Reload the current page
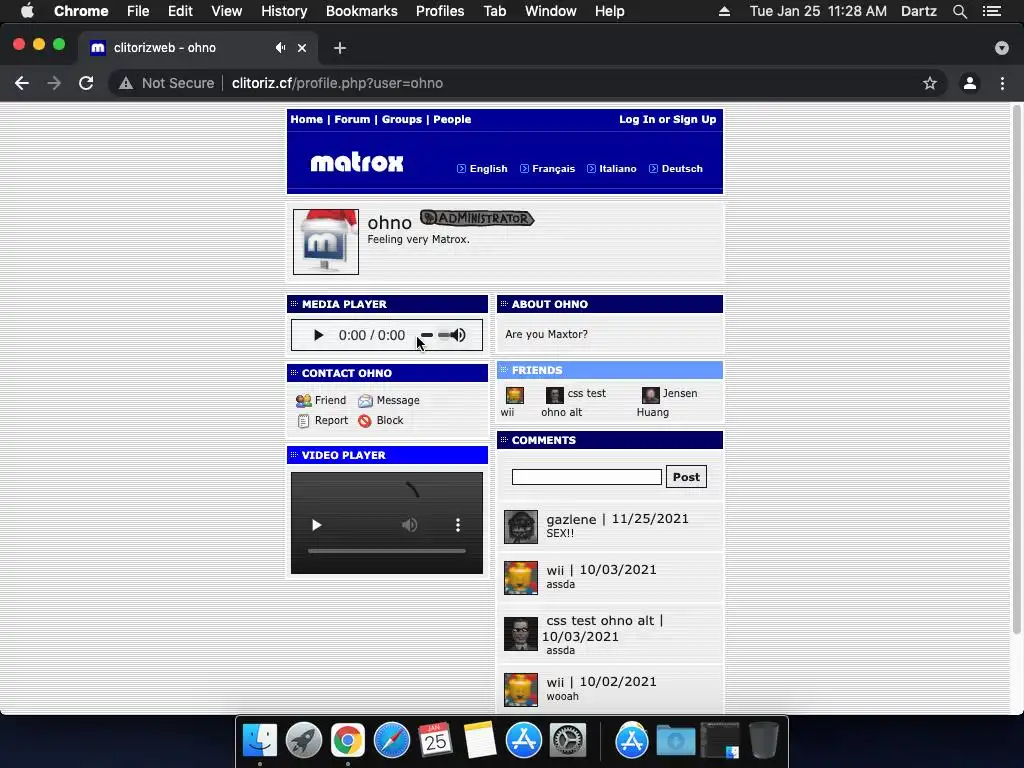 pos(86,83)
